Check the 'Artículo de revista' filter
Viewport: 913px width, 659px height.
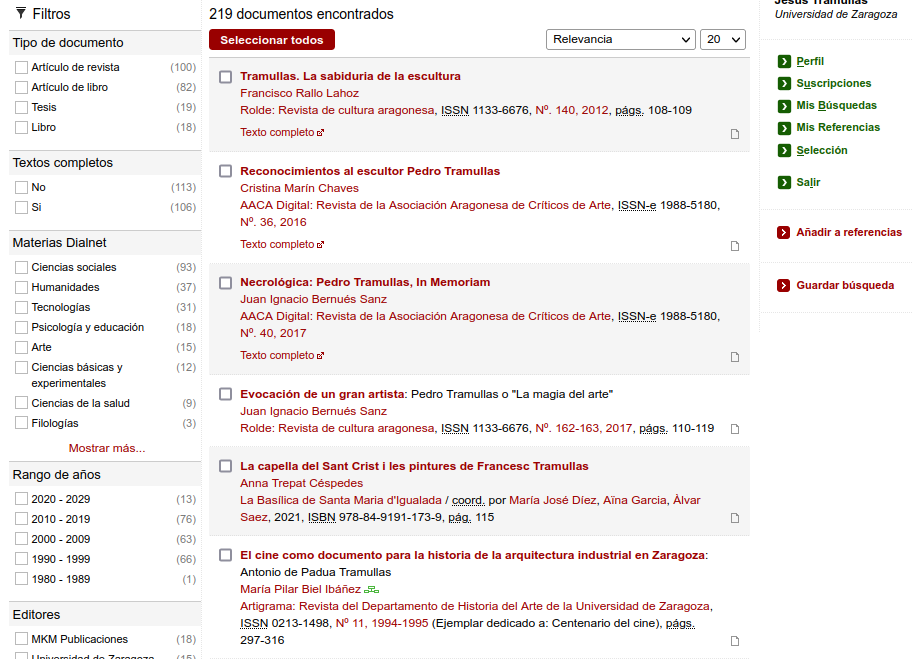click(22, 68)
